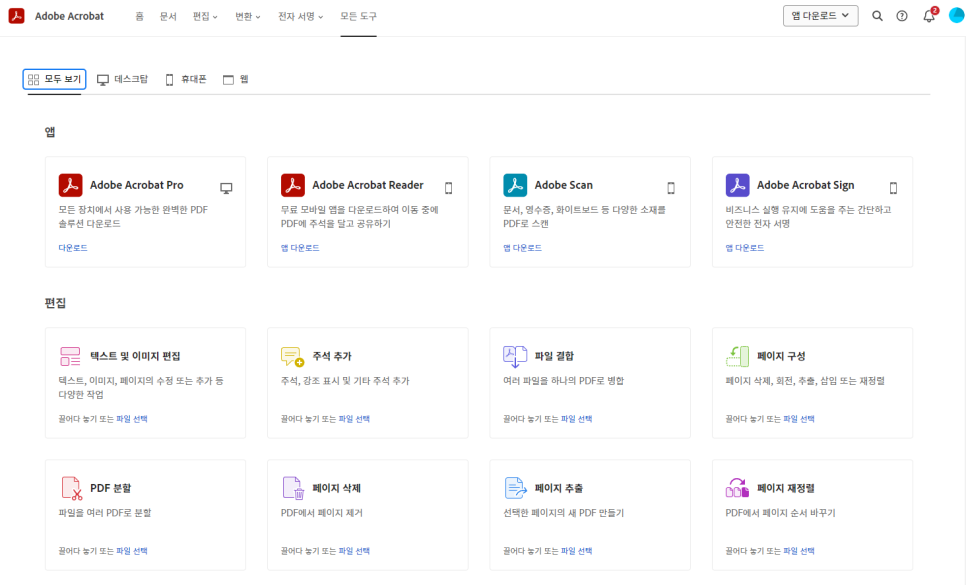Click the 페이지 구성 card title
Image resolution: width=966 pixels, height=585 pixels.
point(781,356)
